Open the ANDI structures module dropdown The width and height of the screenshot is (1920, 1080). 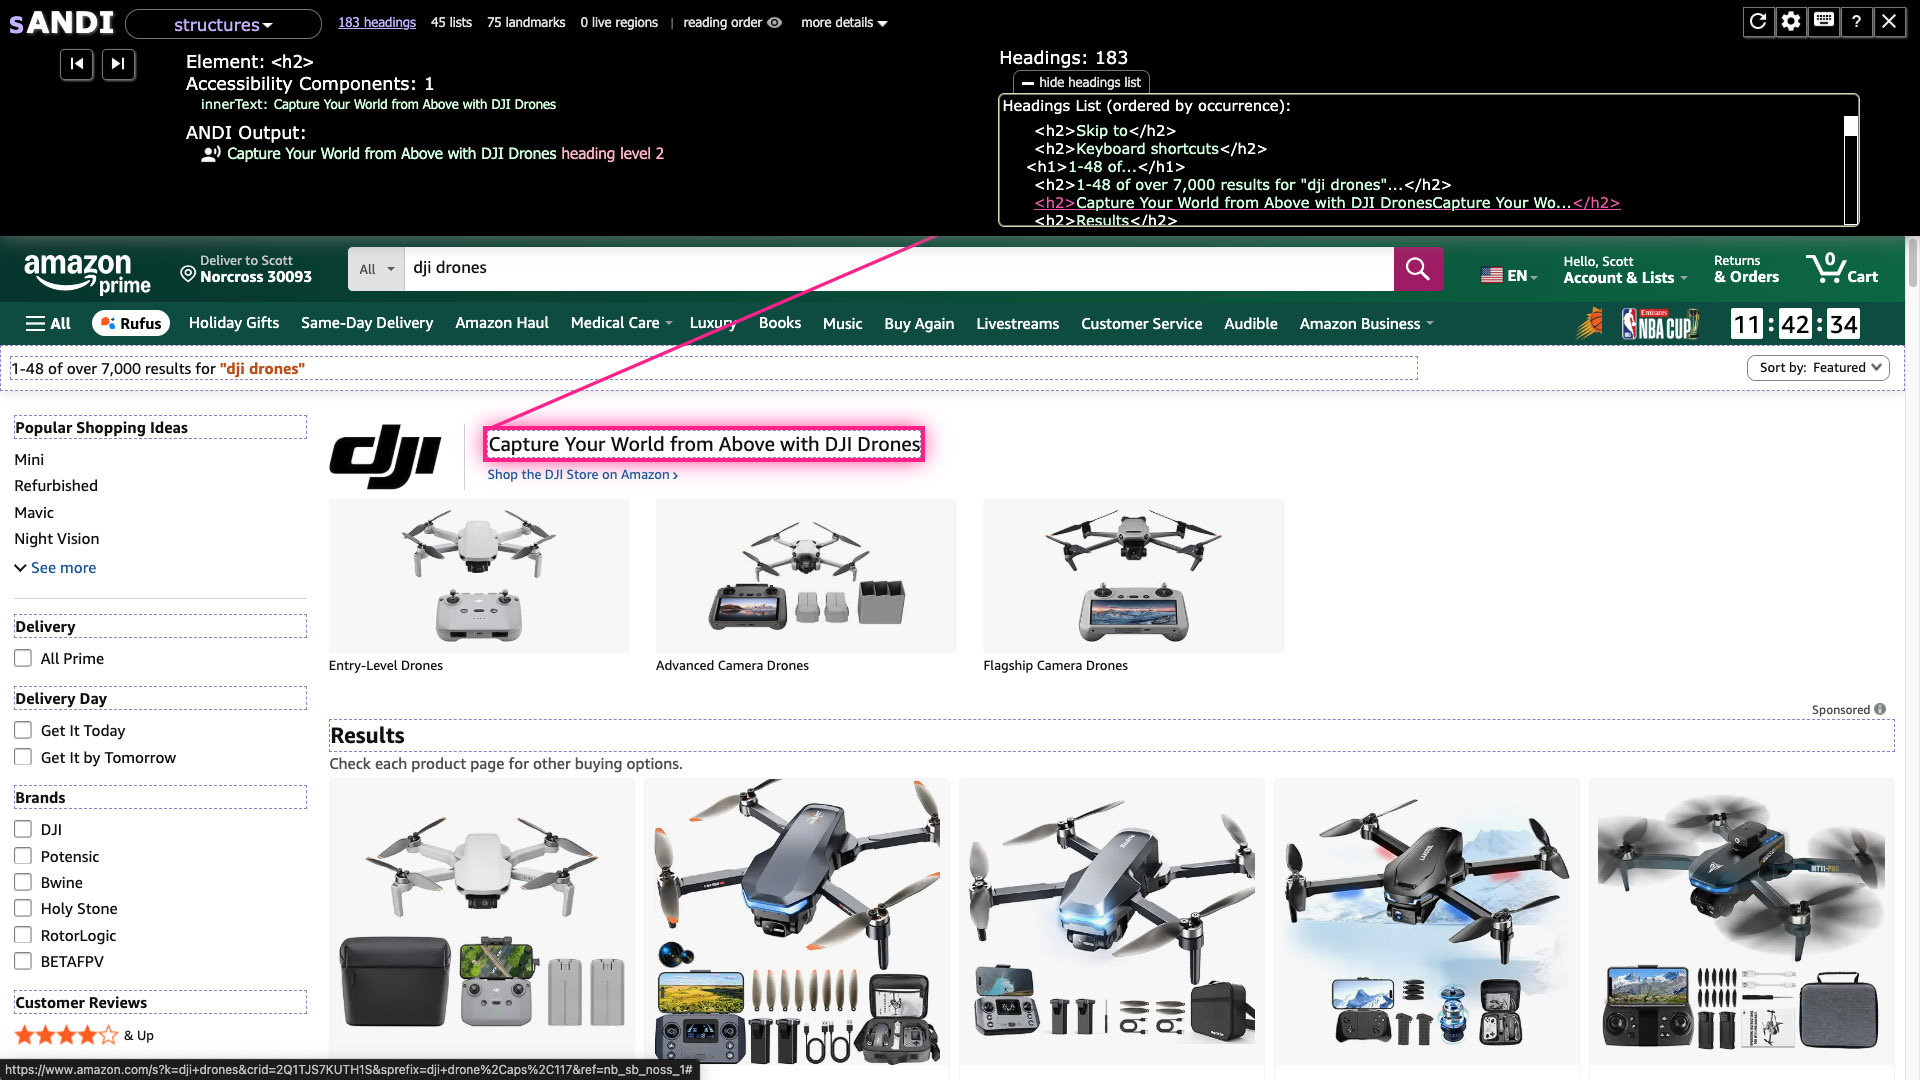[x=223, y=24]
